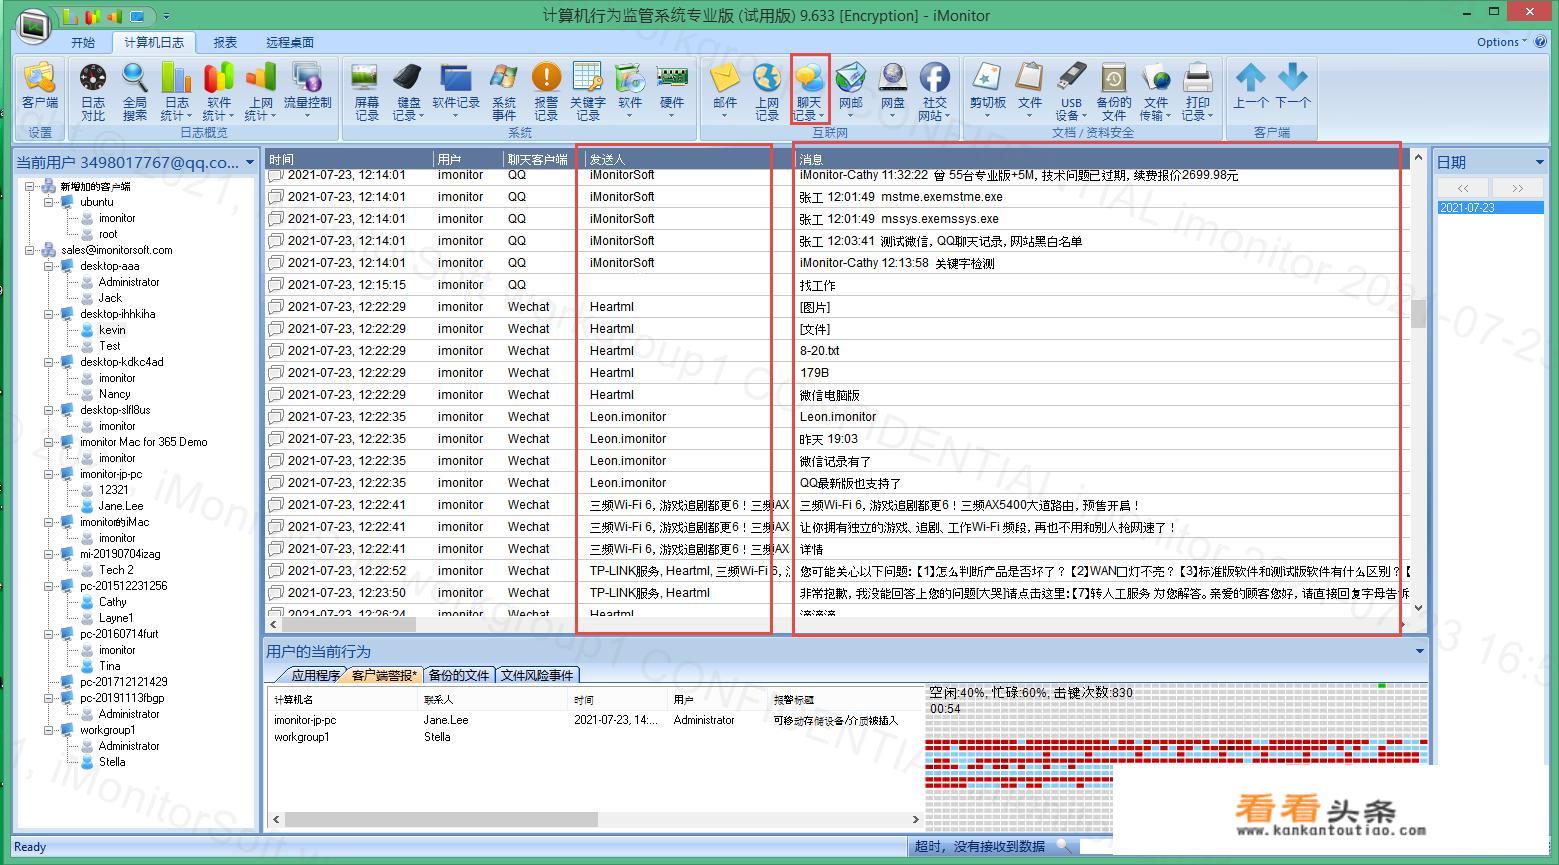The width and height of the screenshot is (1559, 865).
Task: Switch to the 备份的文件 bottom tab
Action: pos(459,675)
